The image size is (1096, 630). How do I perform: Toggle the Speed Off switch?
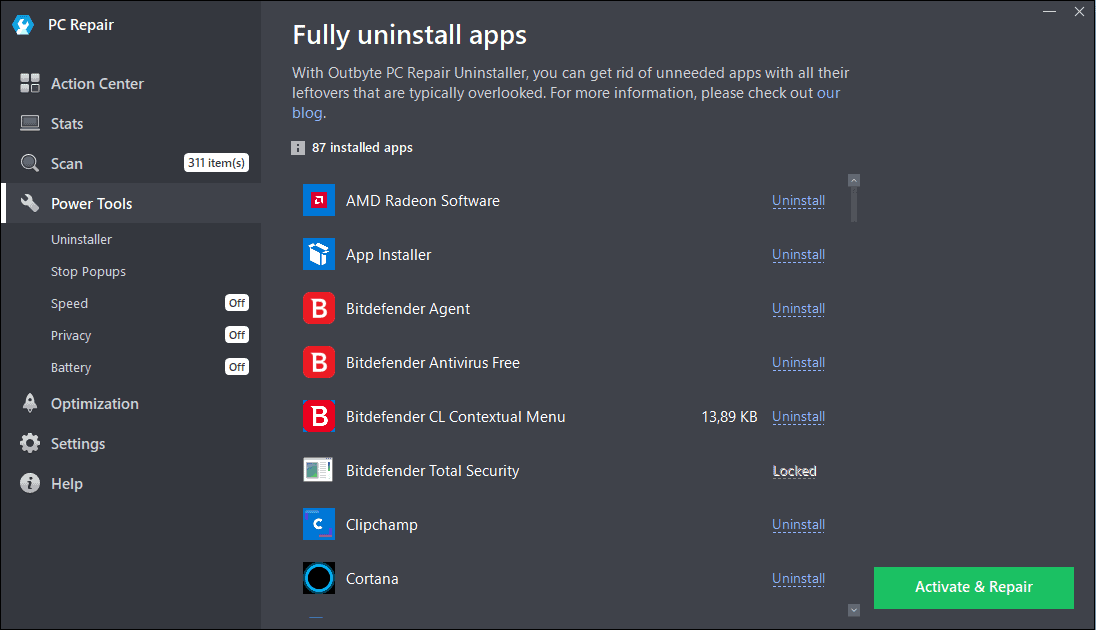(237, 303)
